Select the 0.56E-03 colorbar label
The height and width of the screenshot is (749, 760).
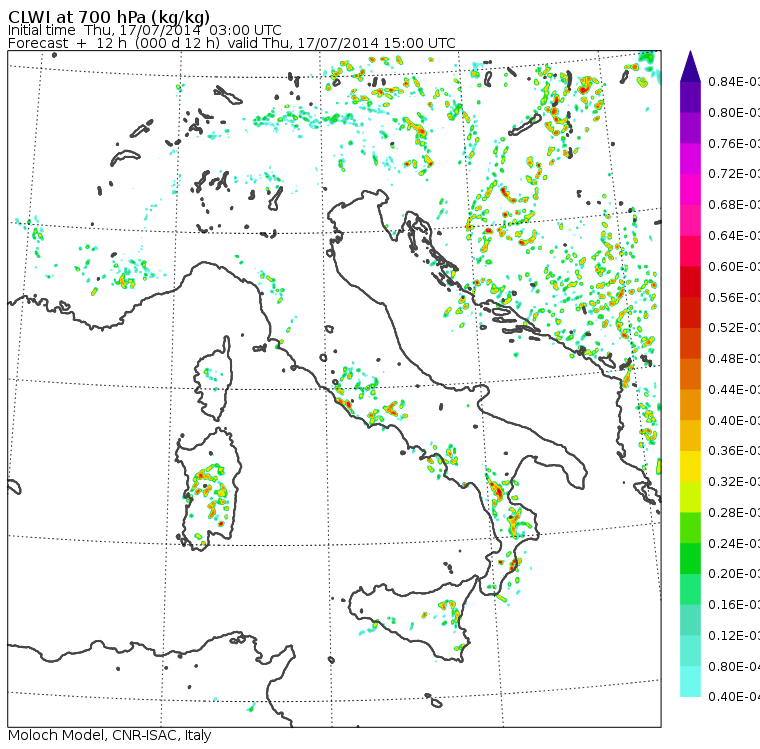pyautogui.click(x=734, y=298)
